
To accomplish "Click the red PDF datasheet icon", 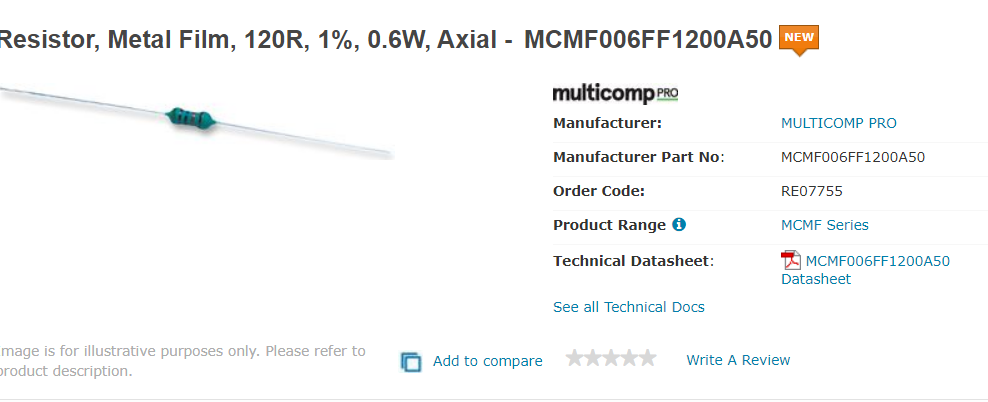I will click(x=791, y=260).
